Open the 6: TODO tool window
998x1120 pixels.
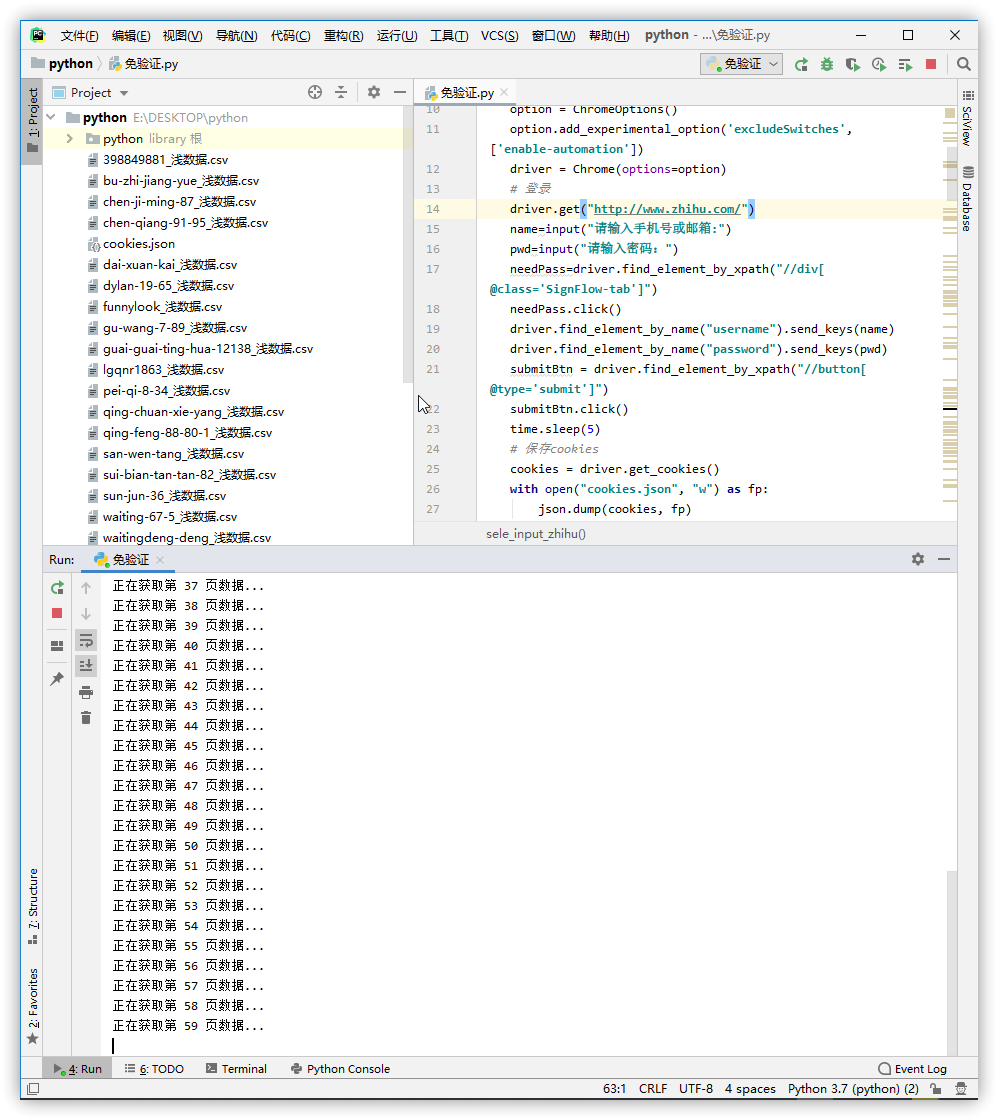click(x=154, y=1069)
